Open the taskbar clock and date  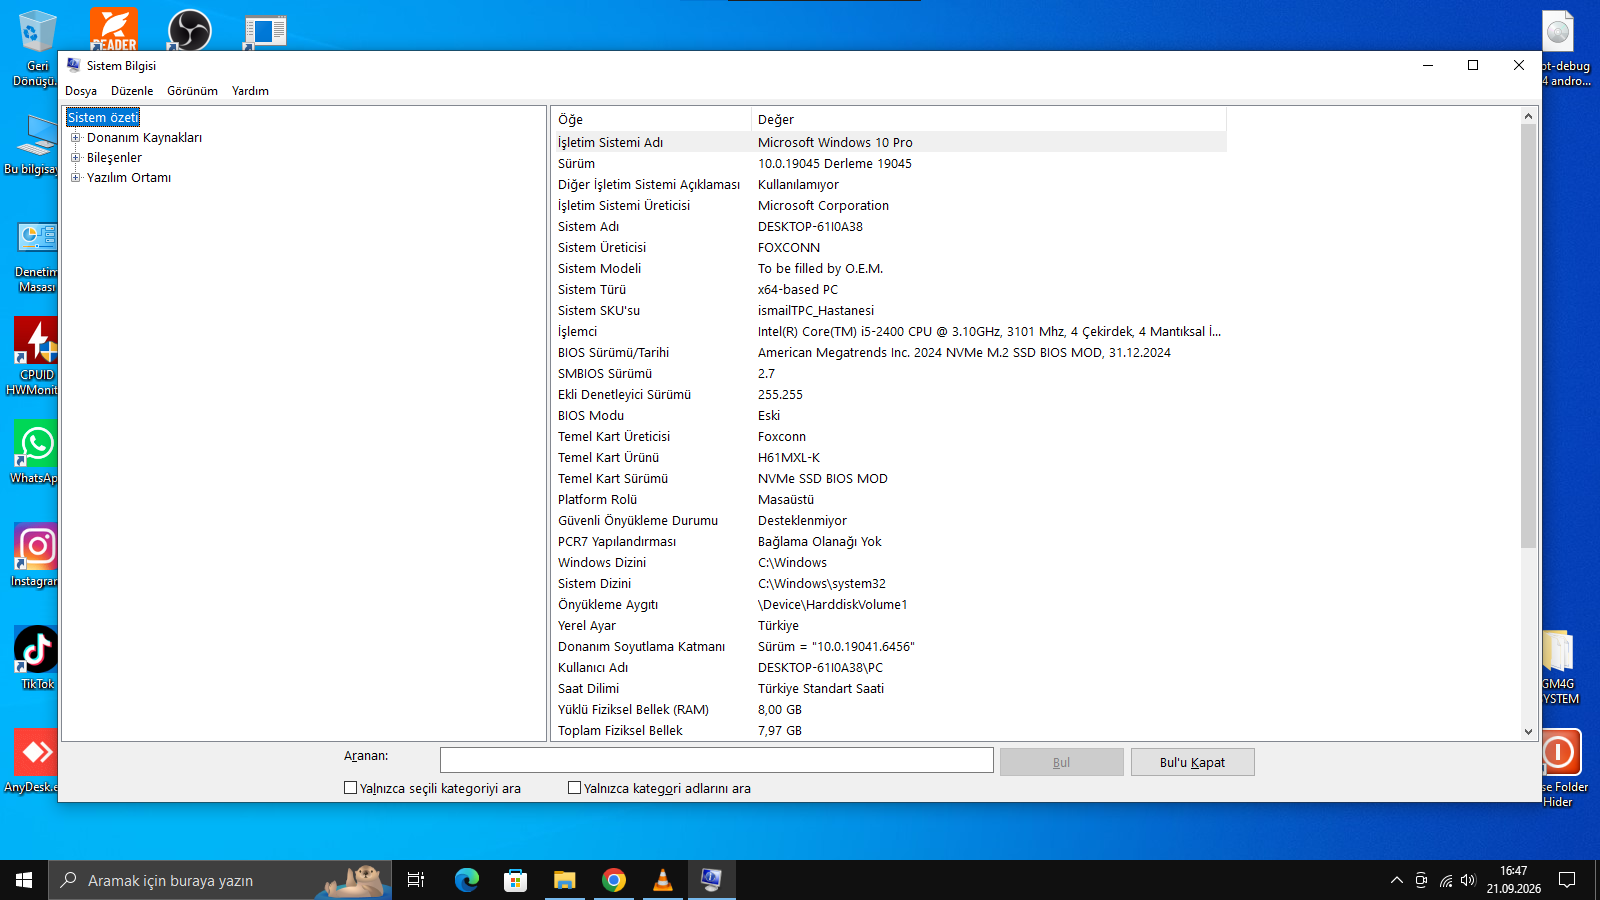click(1513, 880)
